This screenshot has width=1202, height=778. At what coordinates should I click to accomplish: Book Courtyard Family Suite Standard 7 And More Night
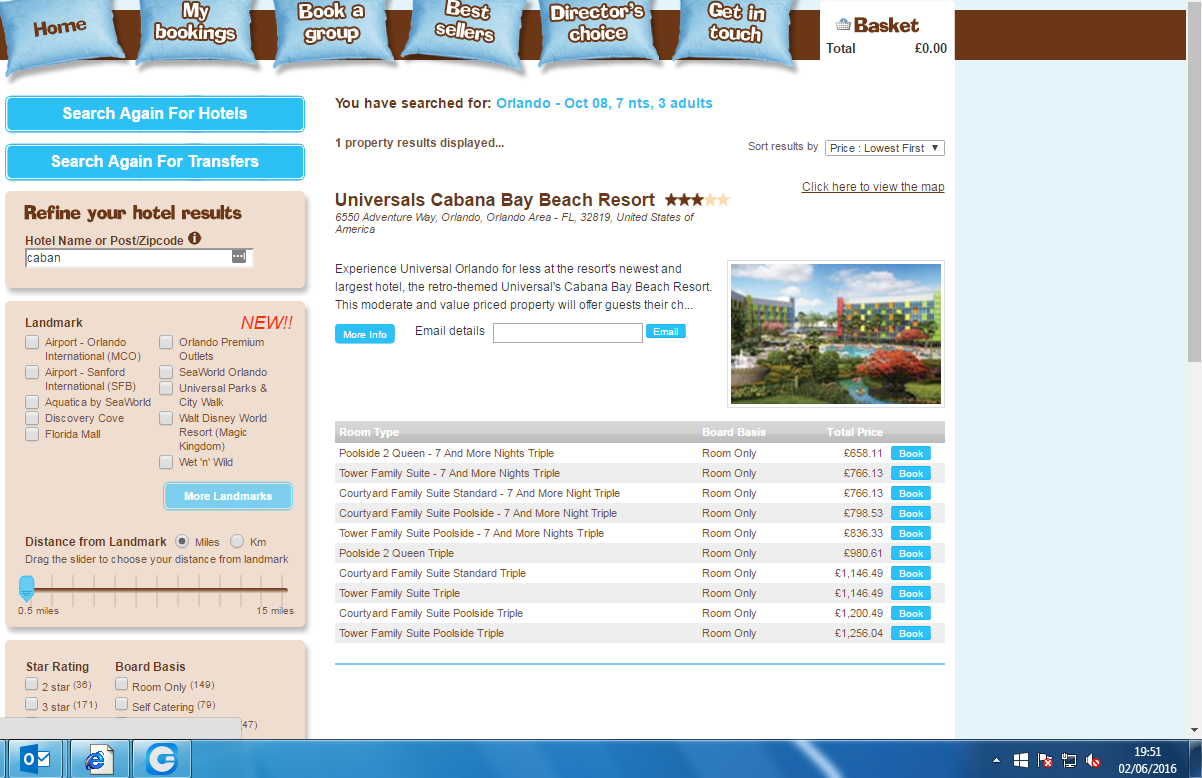point(911,493)
